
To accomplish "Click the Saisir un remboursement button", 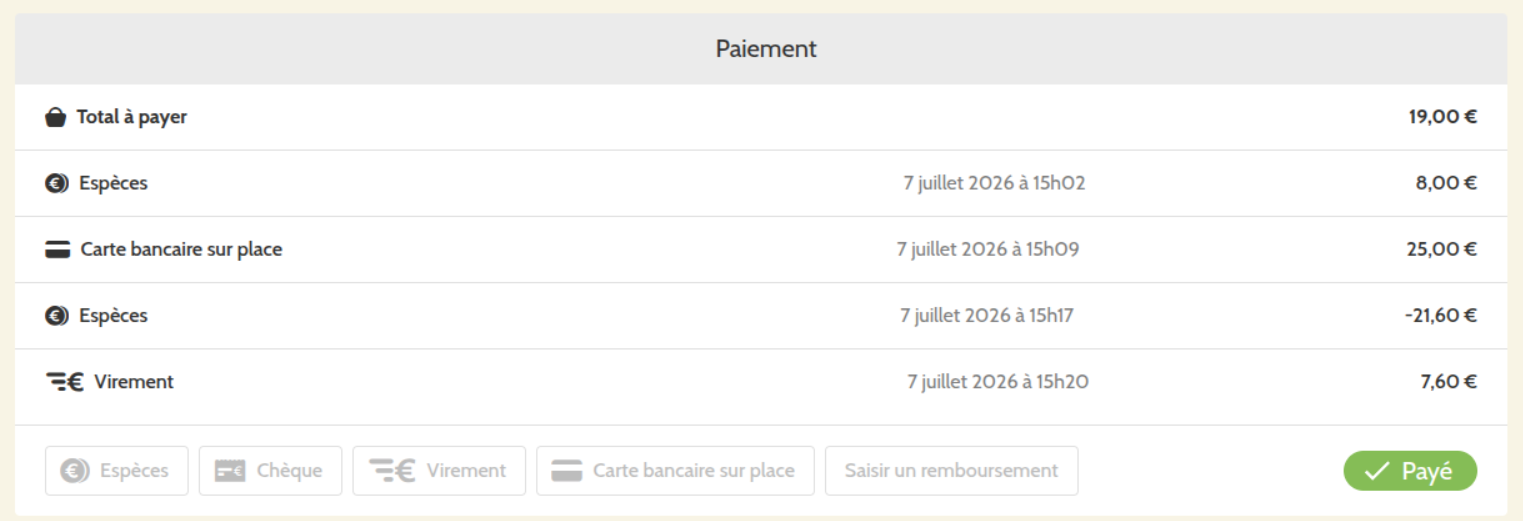I will (951, 471).
